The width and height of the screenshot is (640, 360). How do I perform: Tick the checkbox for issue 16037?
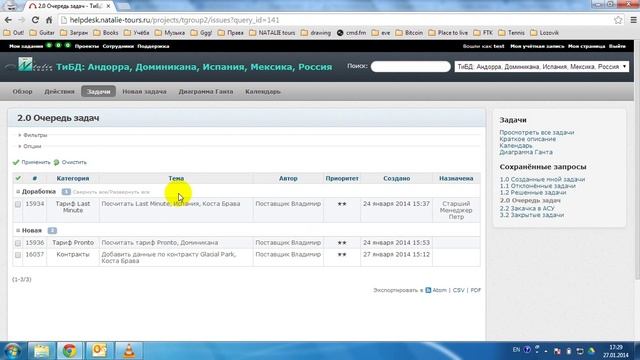tap(18, 255)
